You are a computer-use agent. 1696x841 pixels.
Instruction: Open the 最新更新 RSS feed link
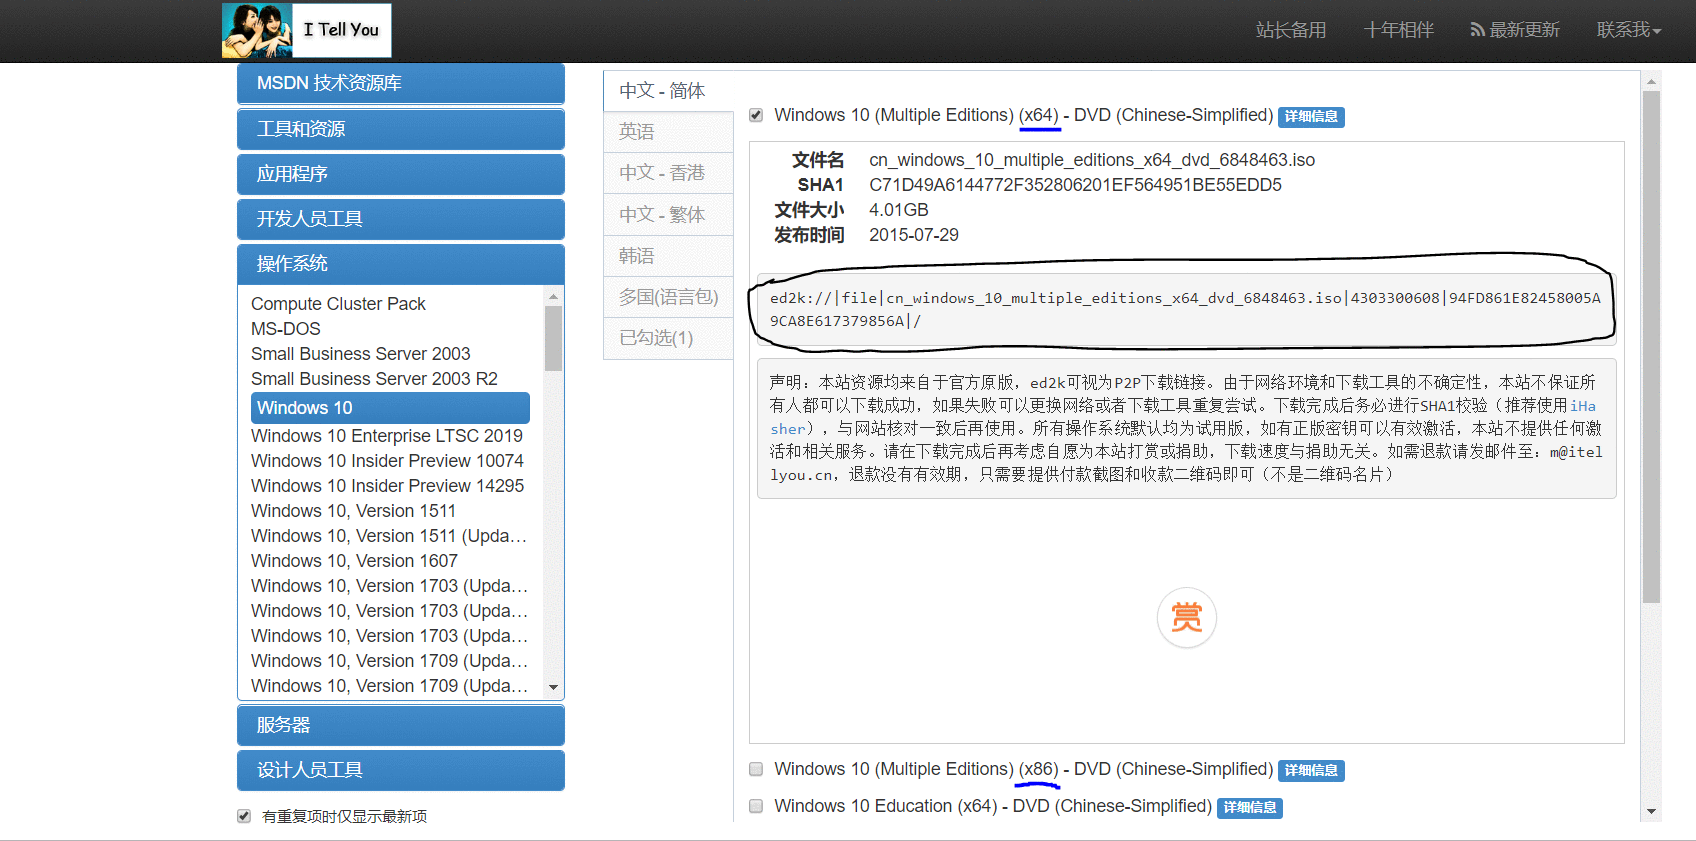[1514, 30]
